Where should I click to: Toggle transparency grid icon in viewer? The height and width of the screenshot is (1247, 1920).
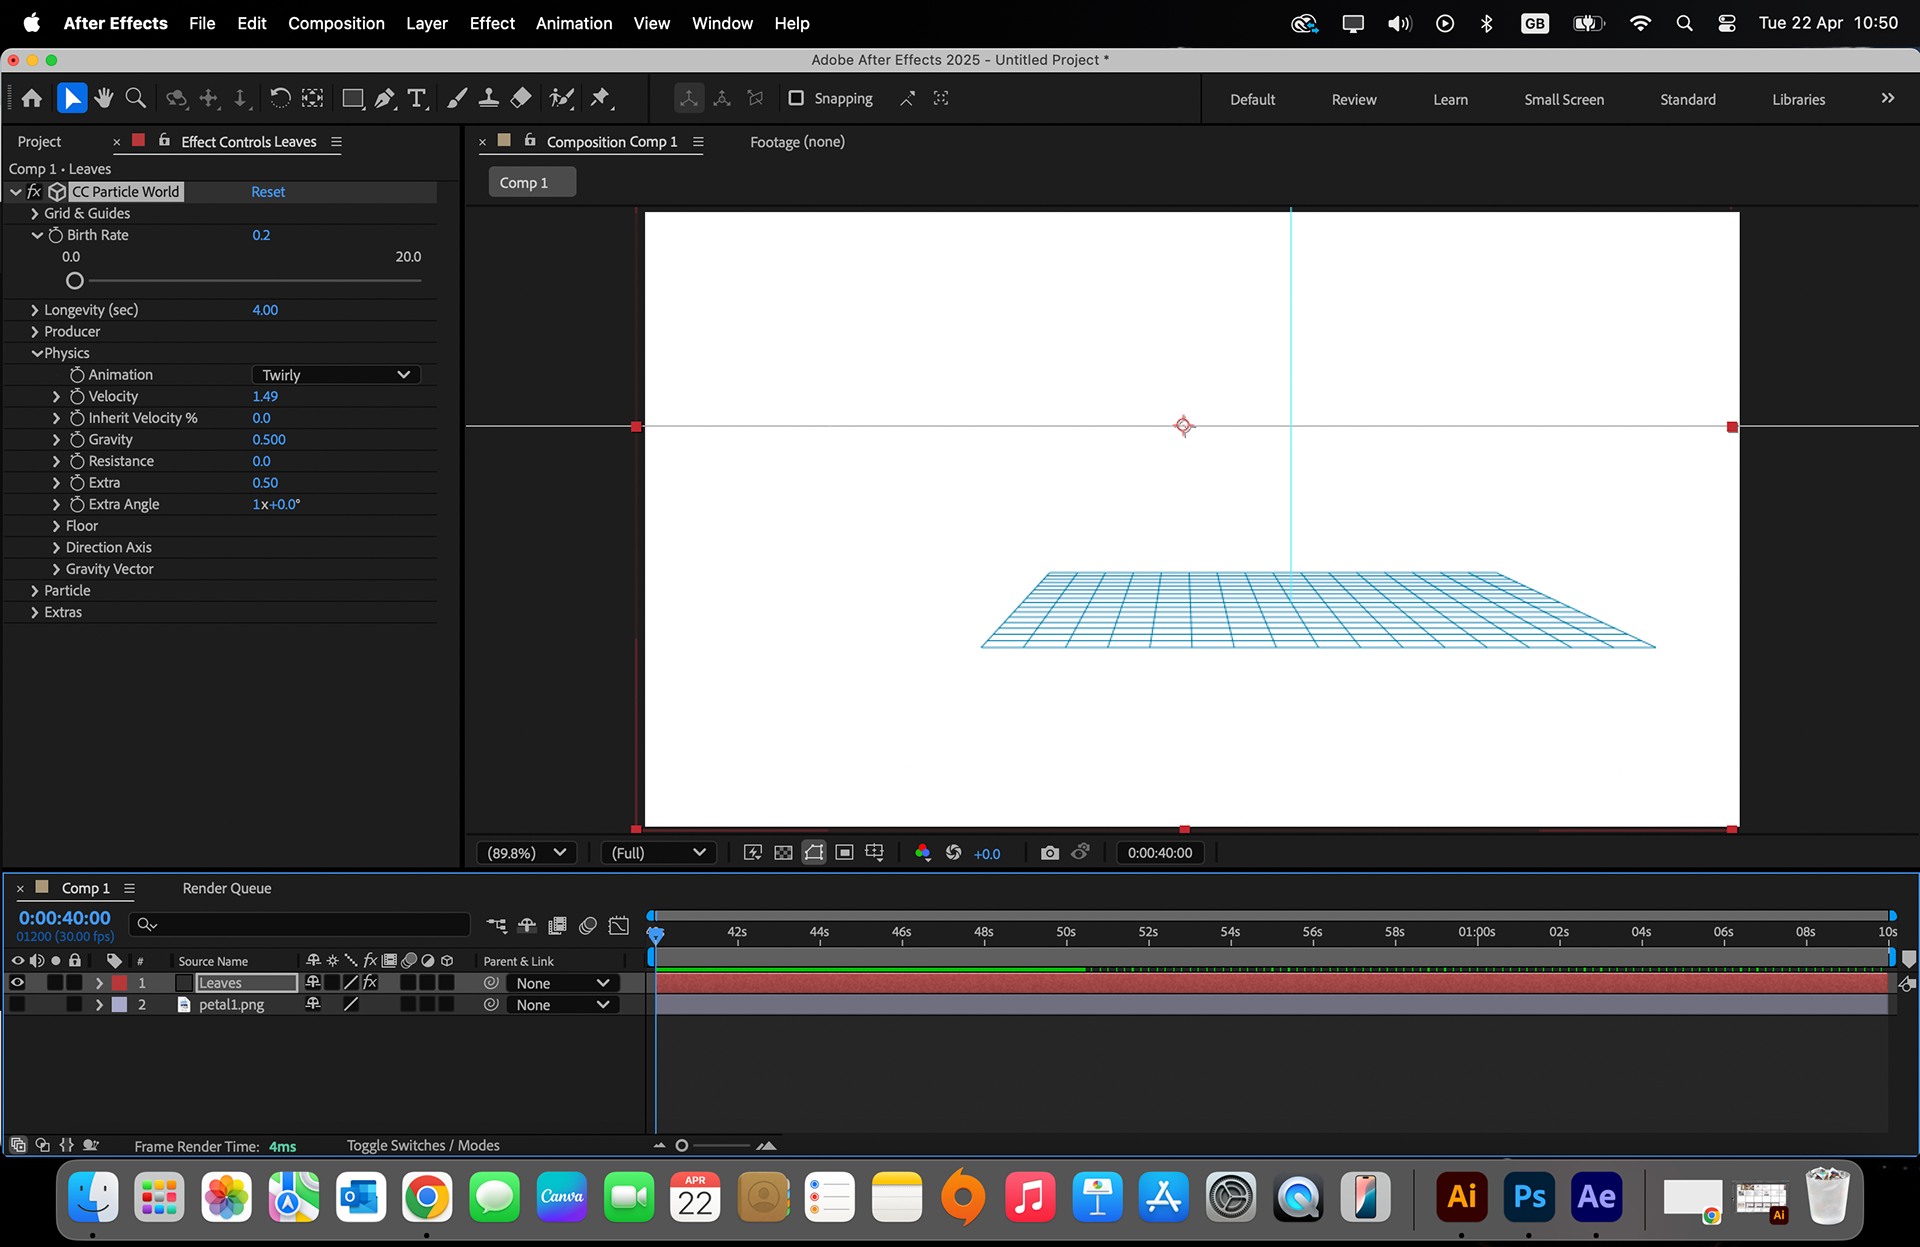pos(784,853)
